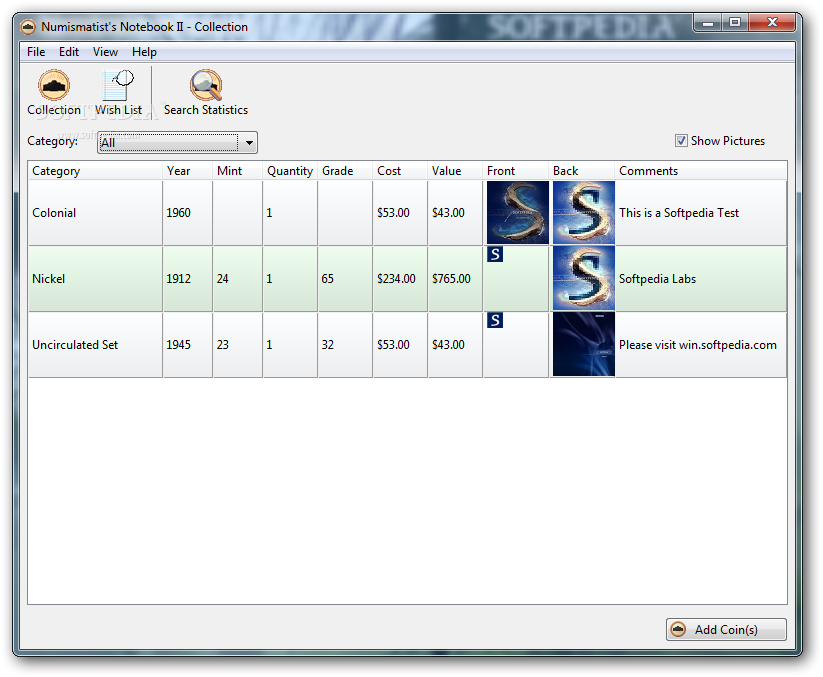Viewport: 823px width, 677px height.
Task: Click mint value 23 cell
Action: tap(237, 345)
